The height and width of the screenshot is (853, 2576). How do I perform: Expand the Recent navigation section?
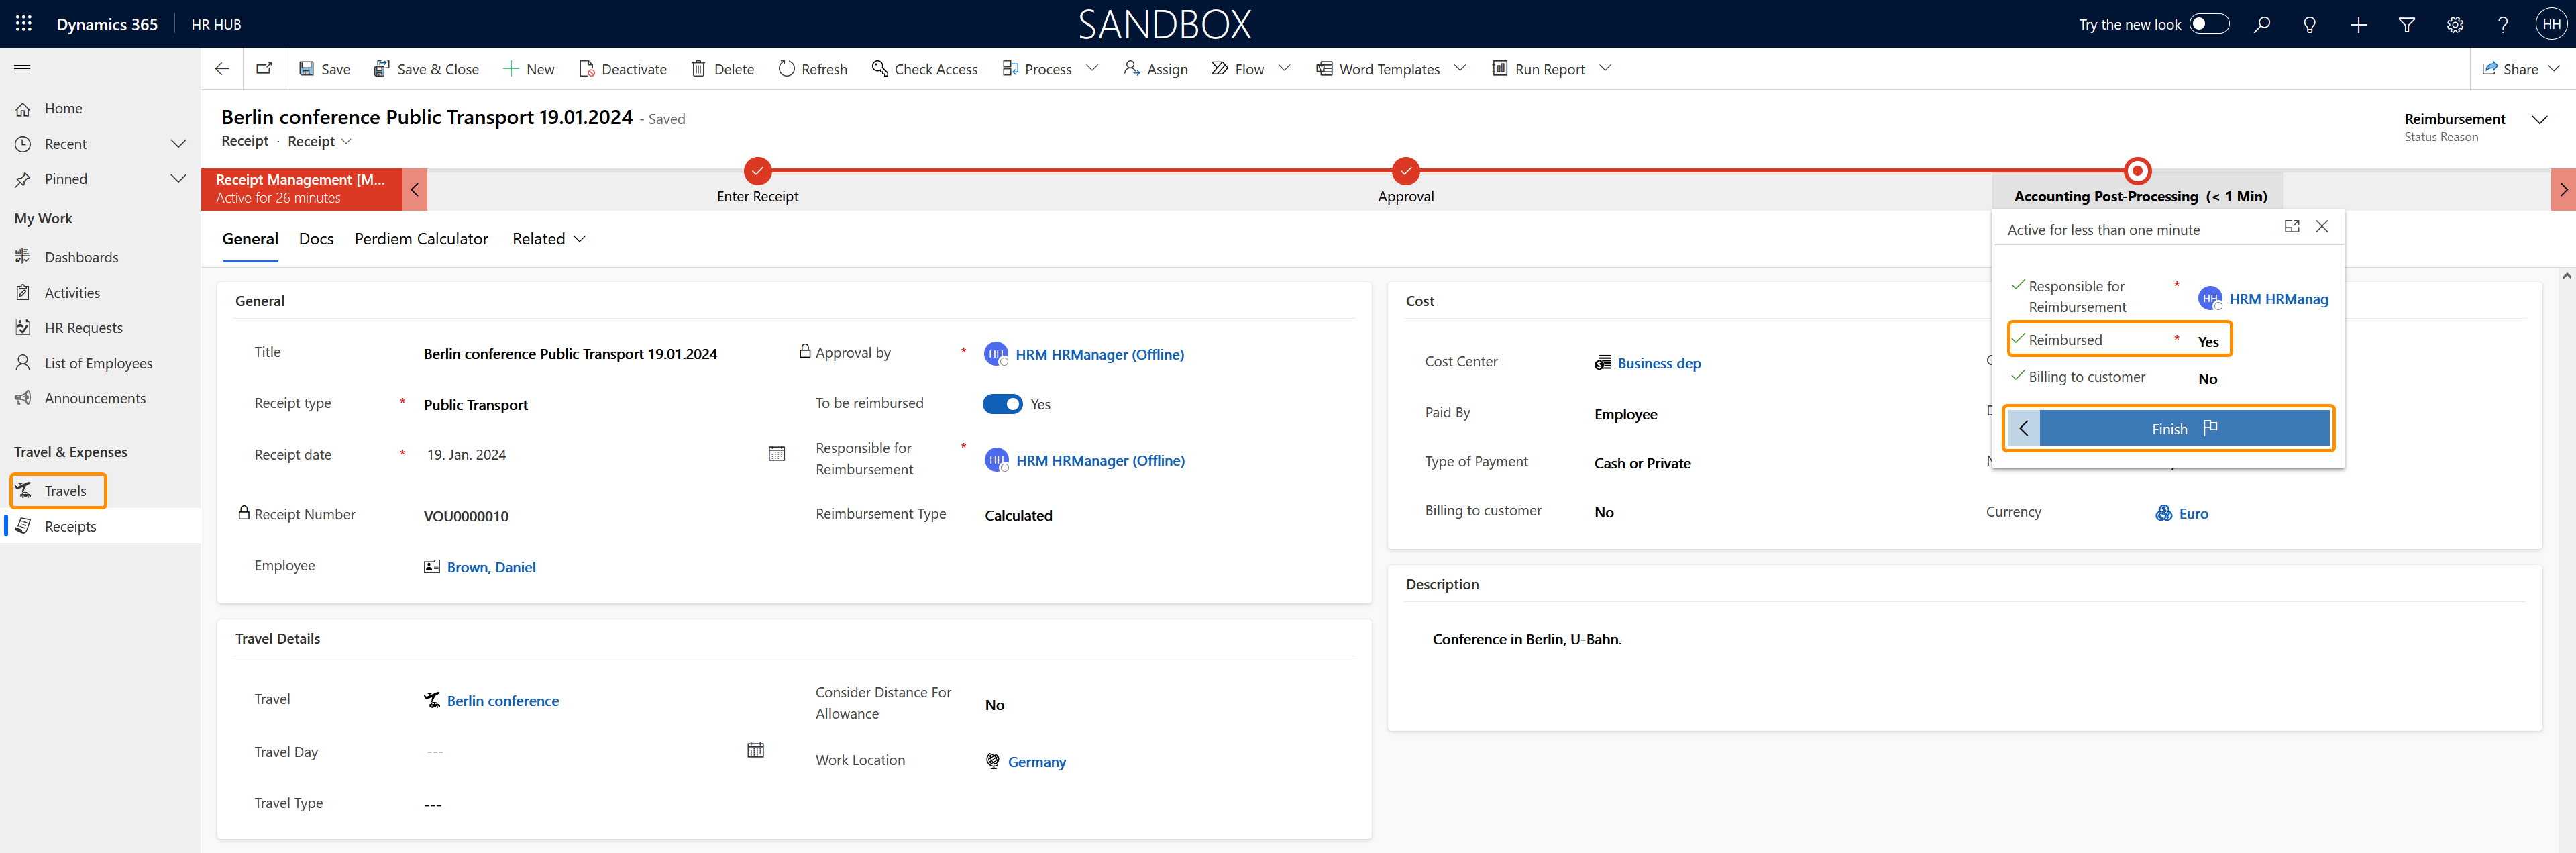pyautogui.click(x=178, y=144)
